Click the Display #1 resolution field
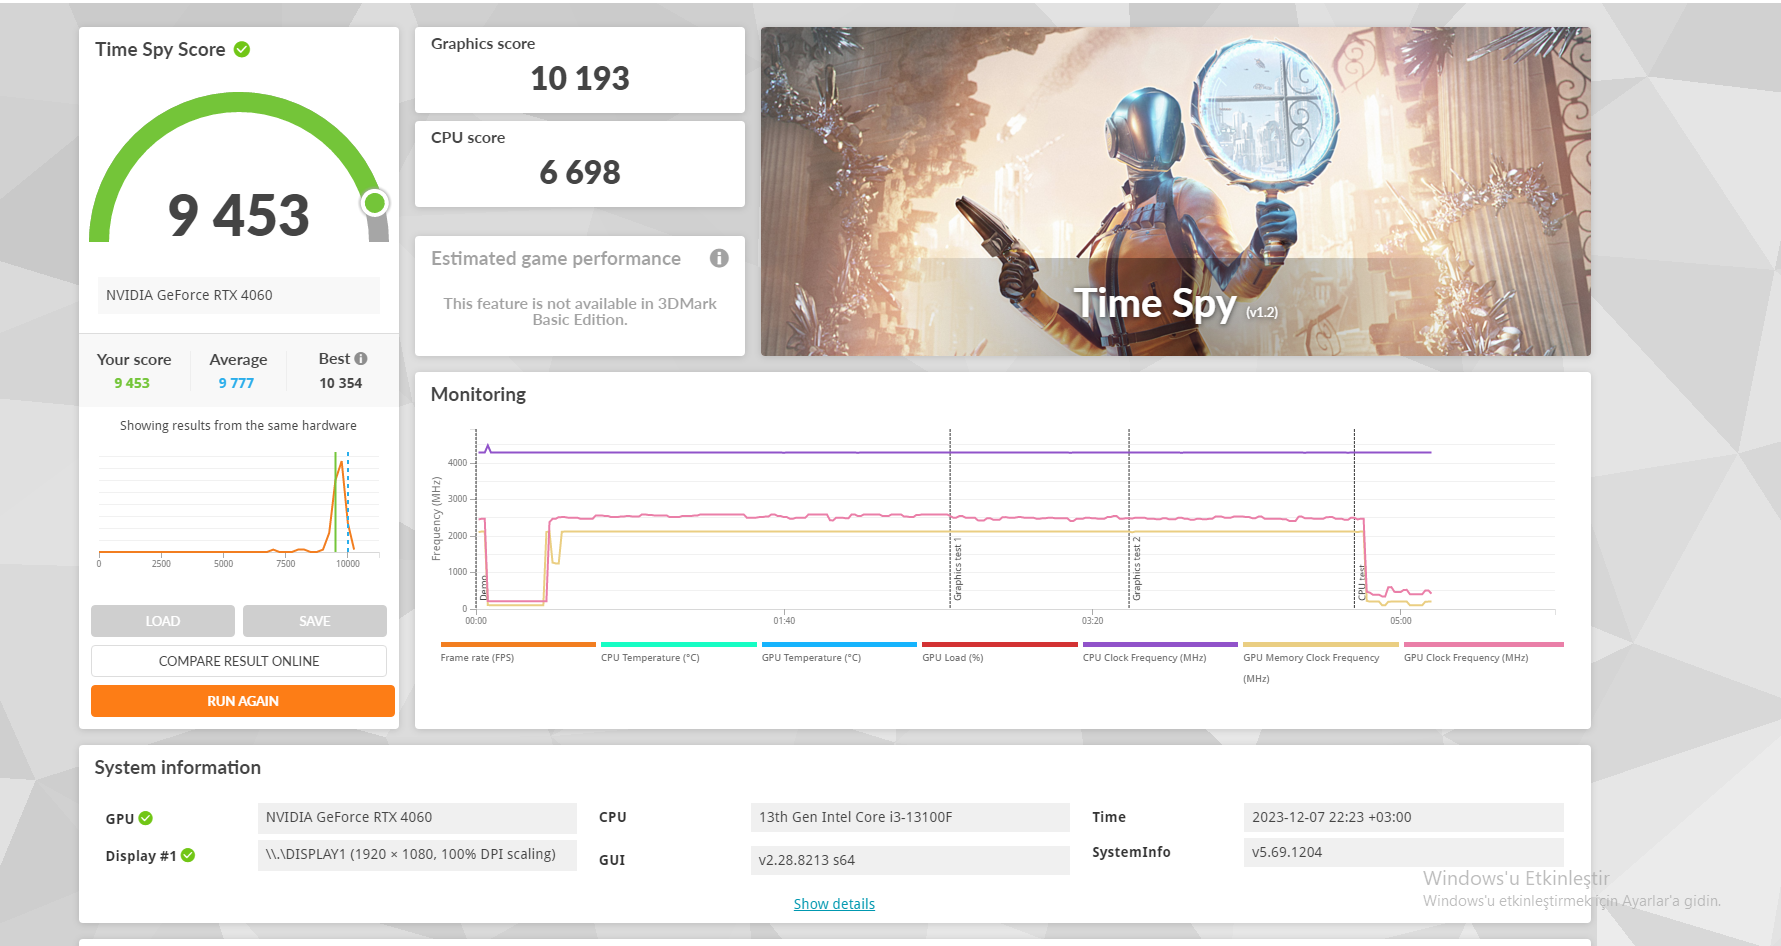The image size is (1781, 946). [x=417, y=855]
